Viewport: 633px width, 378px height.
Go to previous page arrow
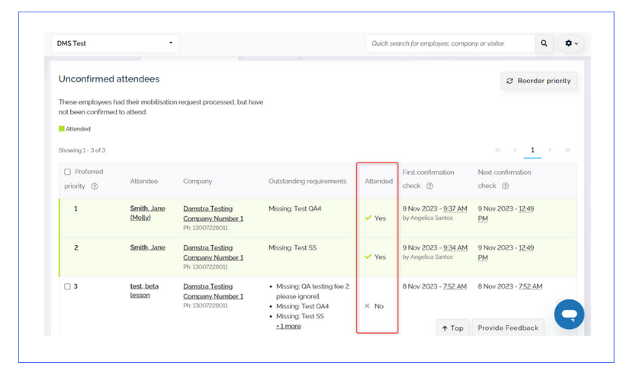(x=515, y=150)
